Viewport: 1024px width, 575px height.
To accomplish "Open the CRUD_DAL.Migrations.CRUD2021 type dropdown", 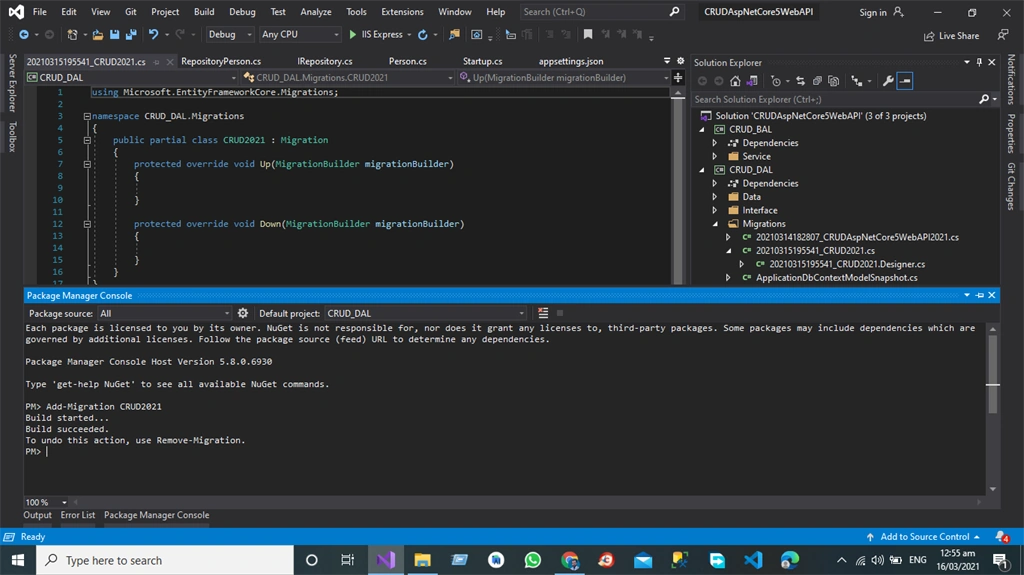I will (347, 77).
